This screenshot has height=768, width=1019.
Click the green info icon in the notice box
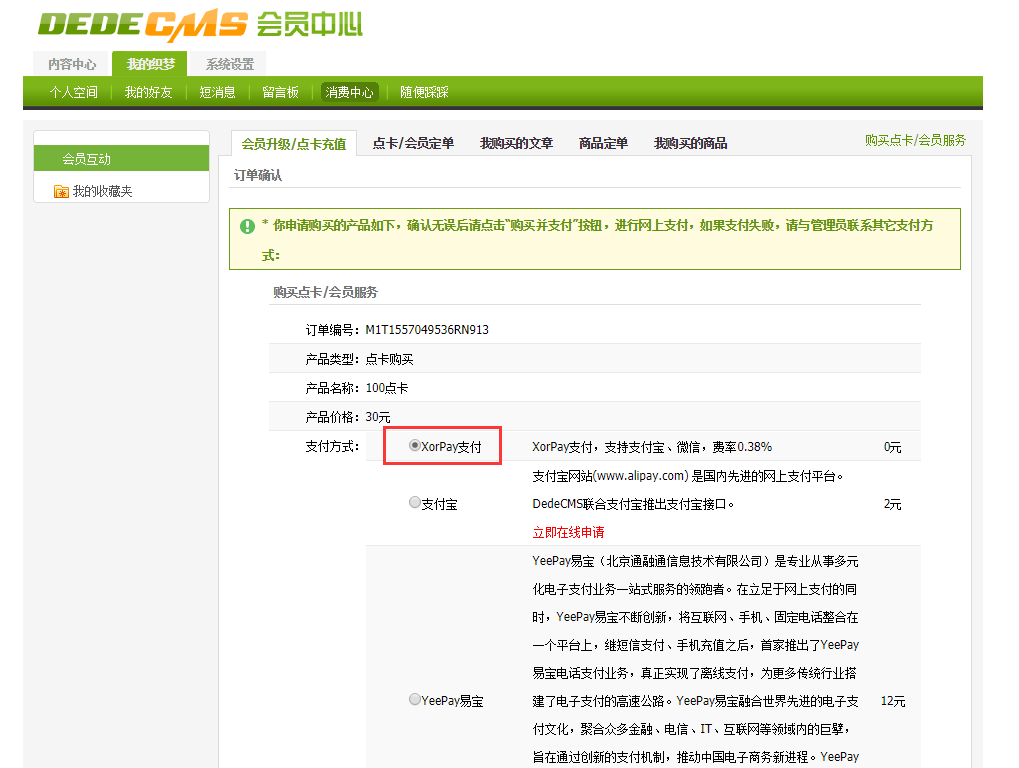(x=246, y=227)
